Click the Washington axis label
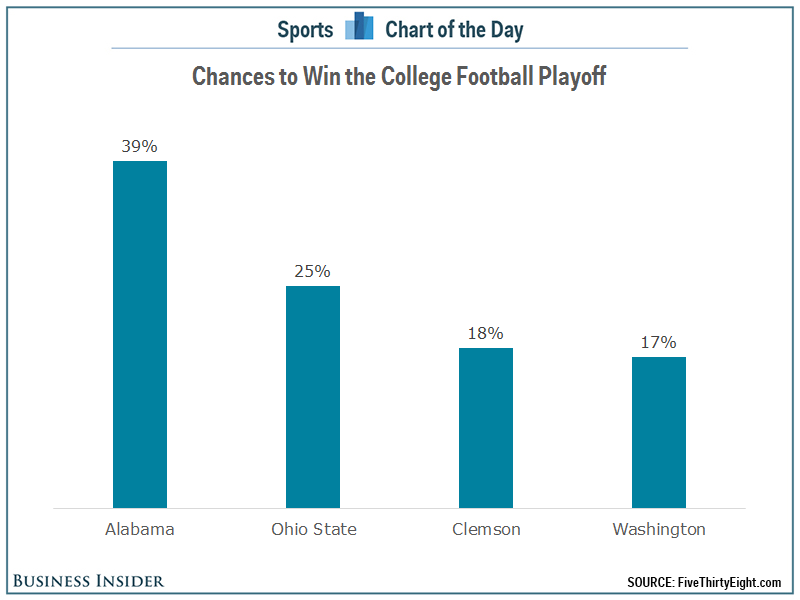This screenshot has height=600, width=800. coord(659,529)
